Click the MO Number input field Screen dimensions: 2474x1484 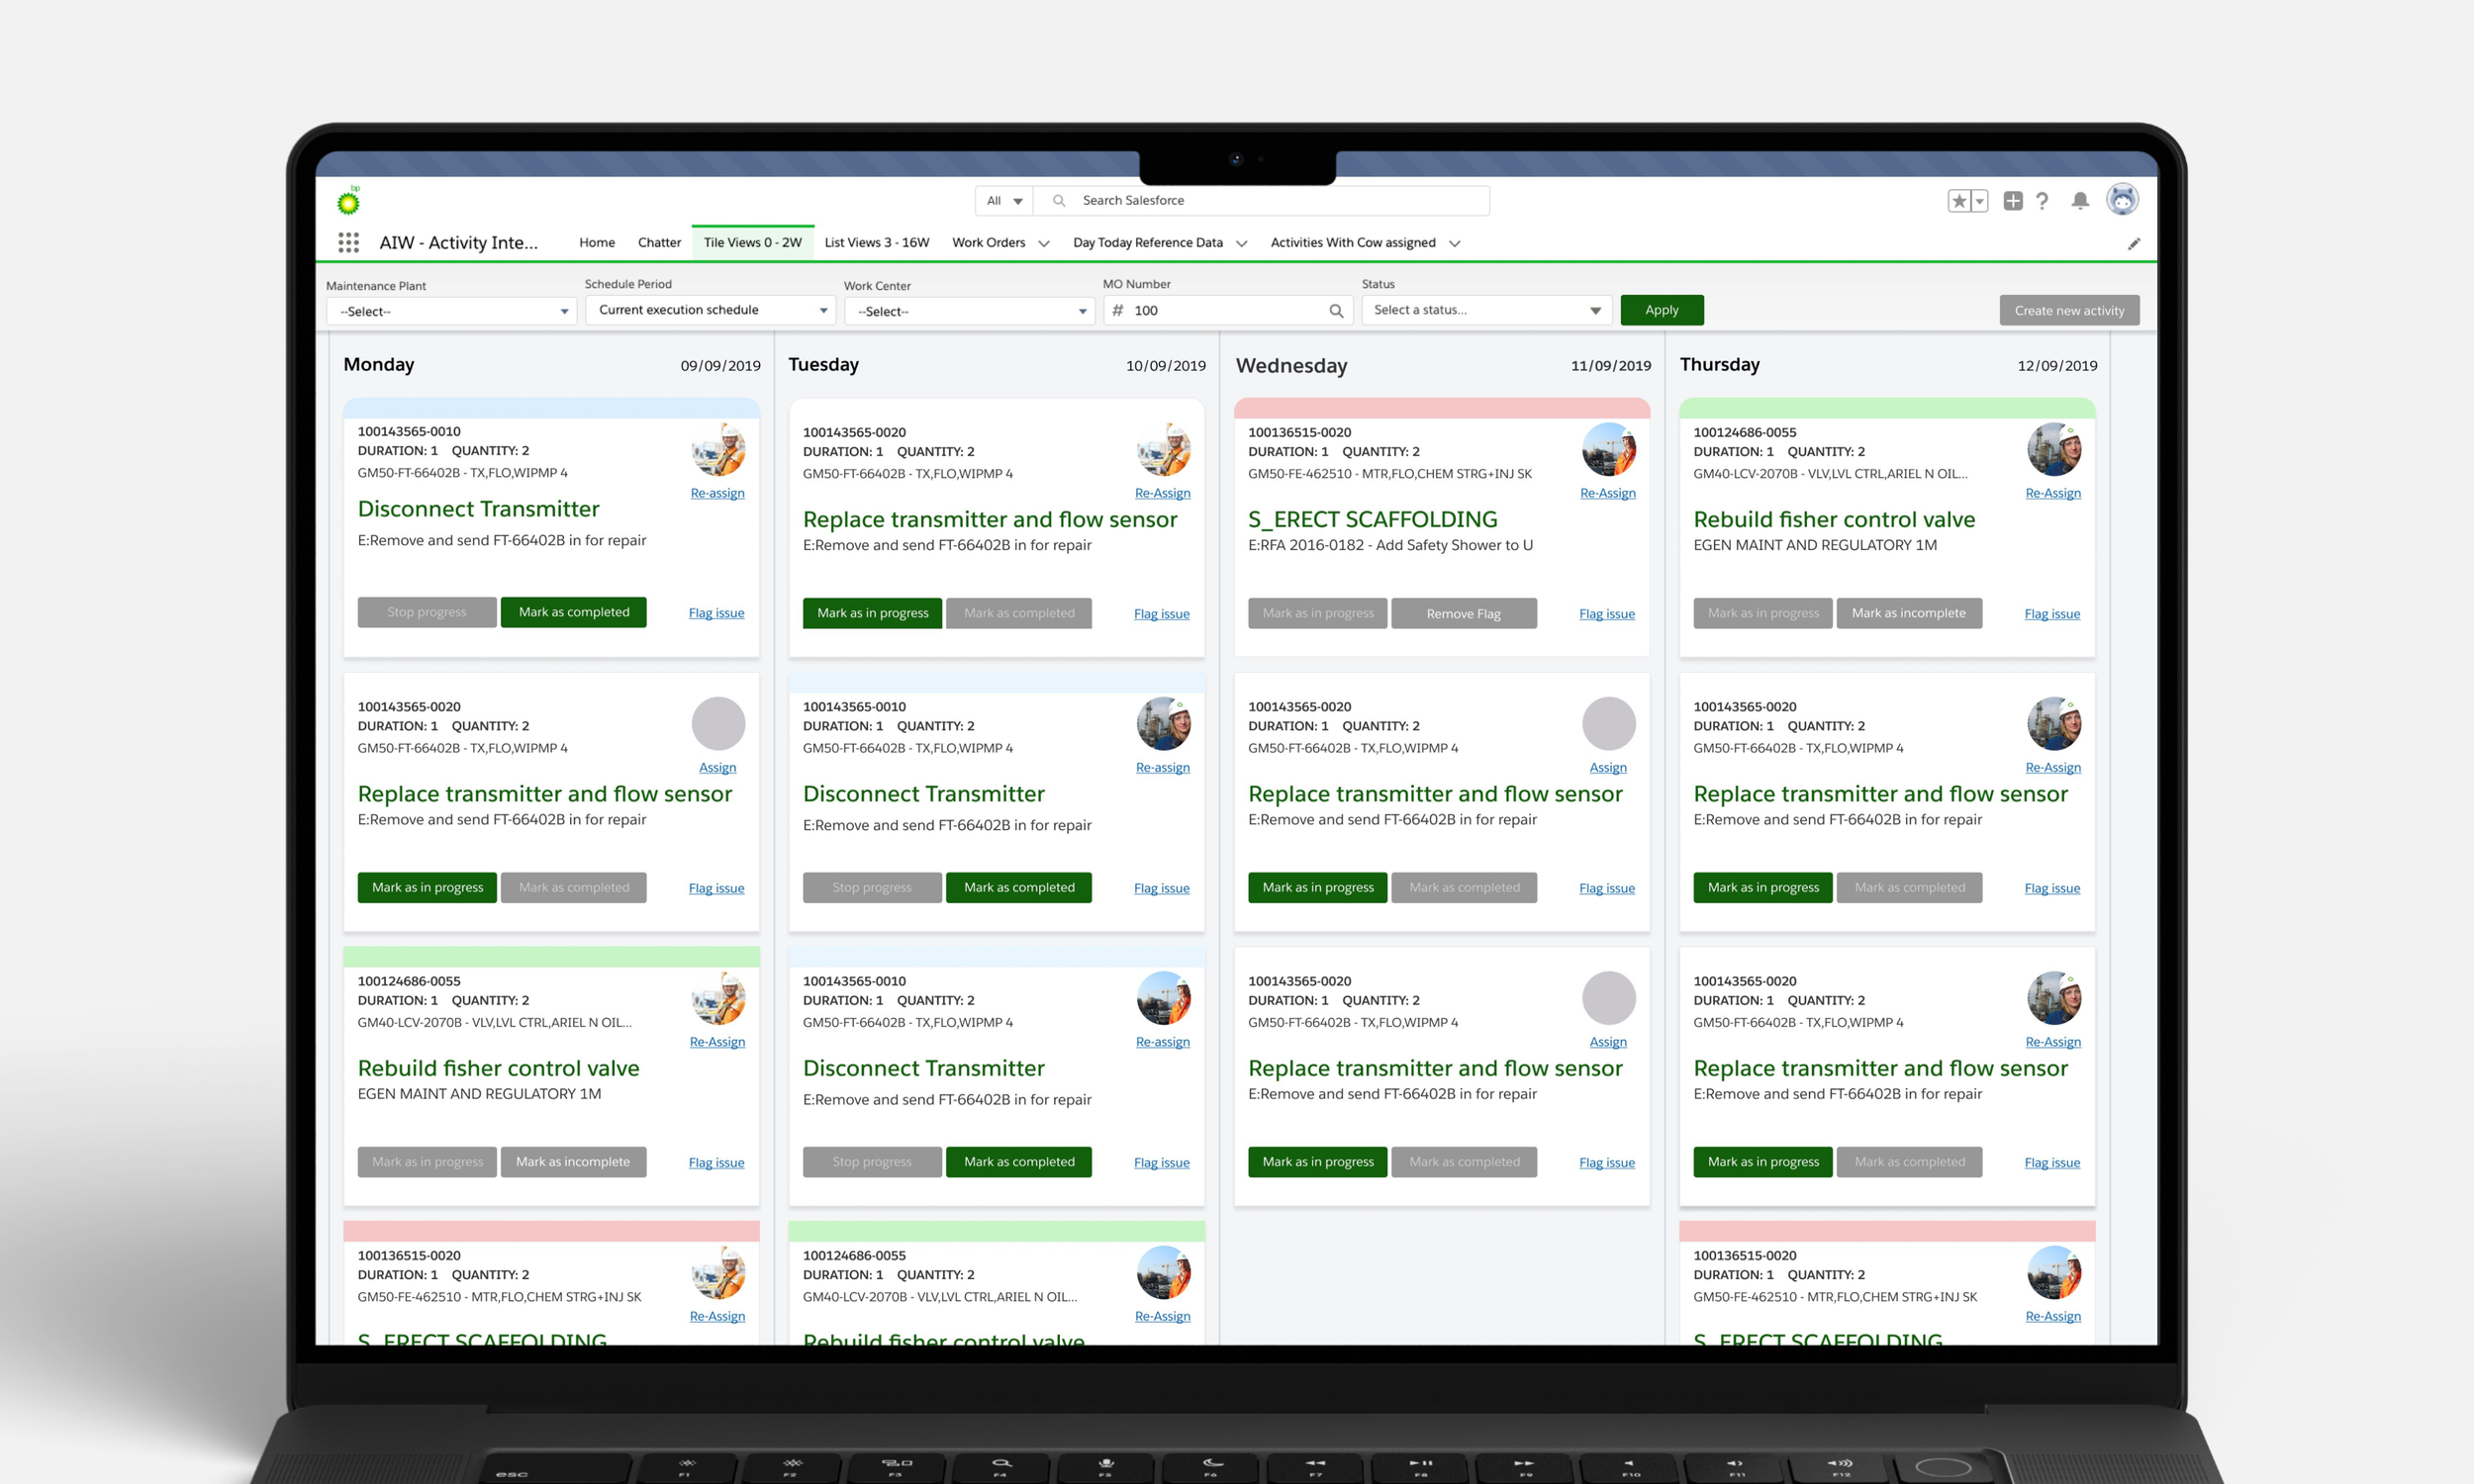tap(1228, 310)
